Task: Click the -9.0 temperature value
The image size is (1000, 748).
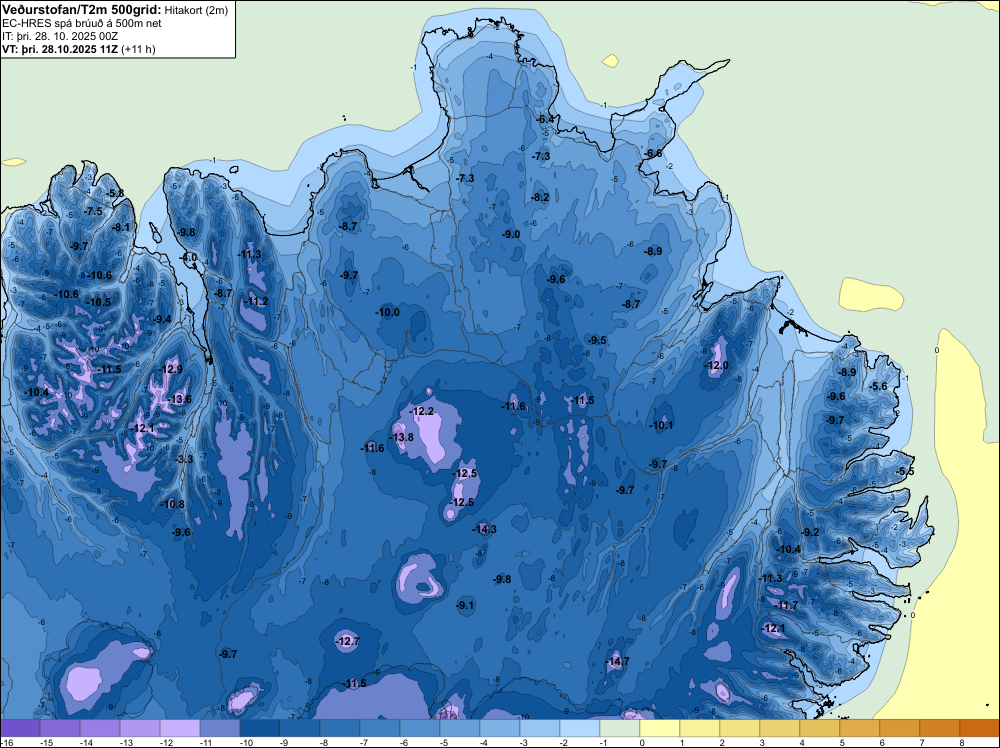Action: 511,235
